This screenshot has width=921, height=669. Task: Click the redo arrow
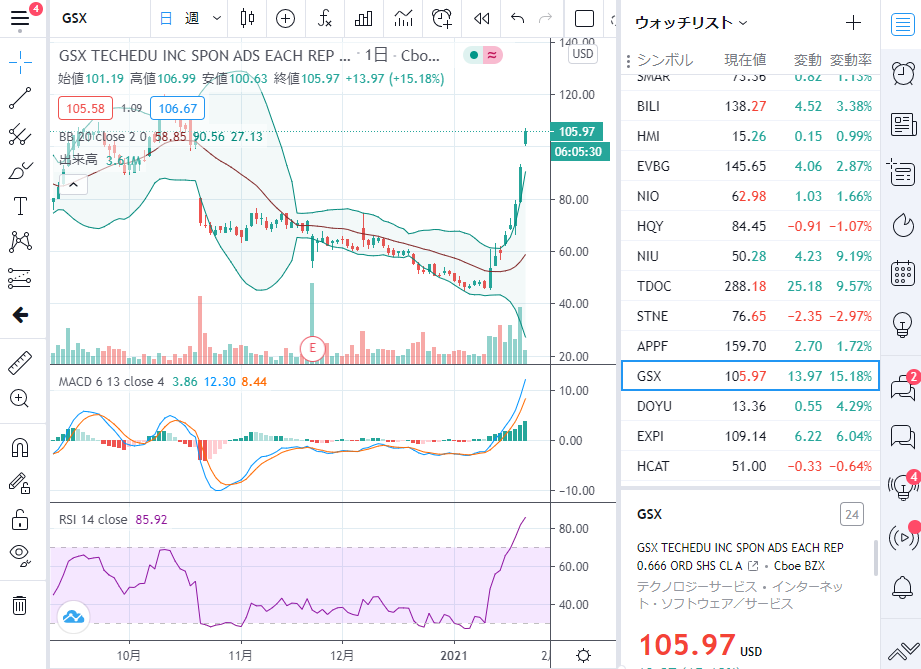[546, 19]
